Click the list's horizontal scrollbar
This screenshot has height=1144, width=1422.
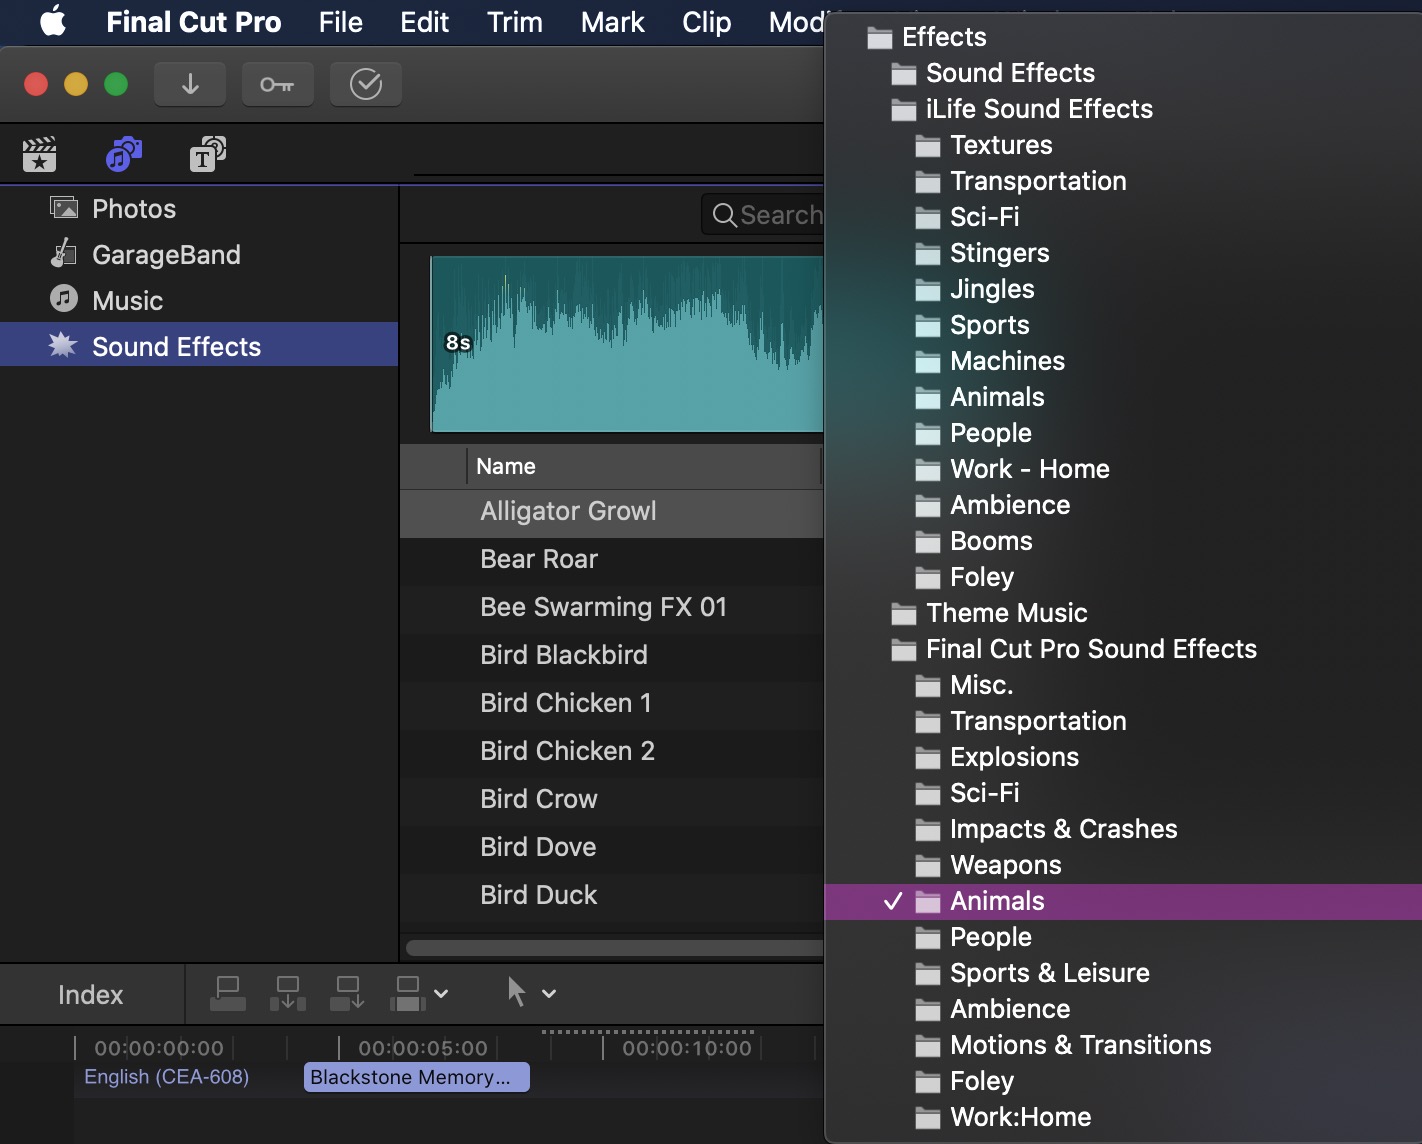[615, 947]
